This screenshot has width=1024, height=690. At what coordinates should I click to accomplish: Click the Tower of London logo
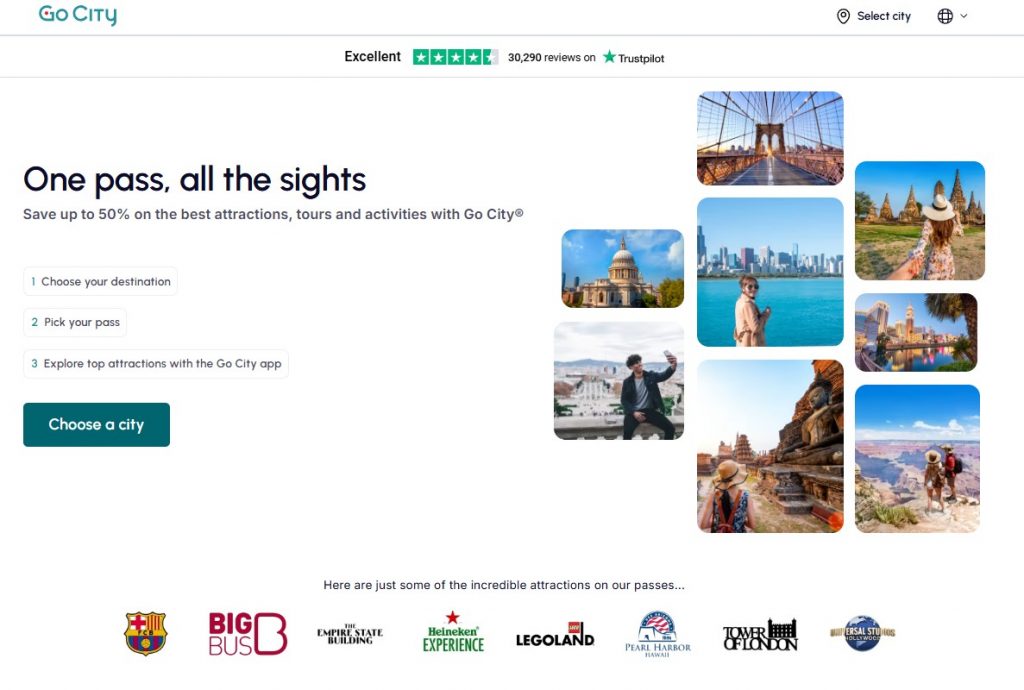coord(760,632)
